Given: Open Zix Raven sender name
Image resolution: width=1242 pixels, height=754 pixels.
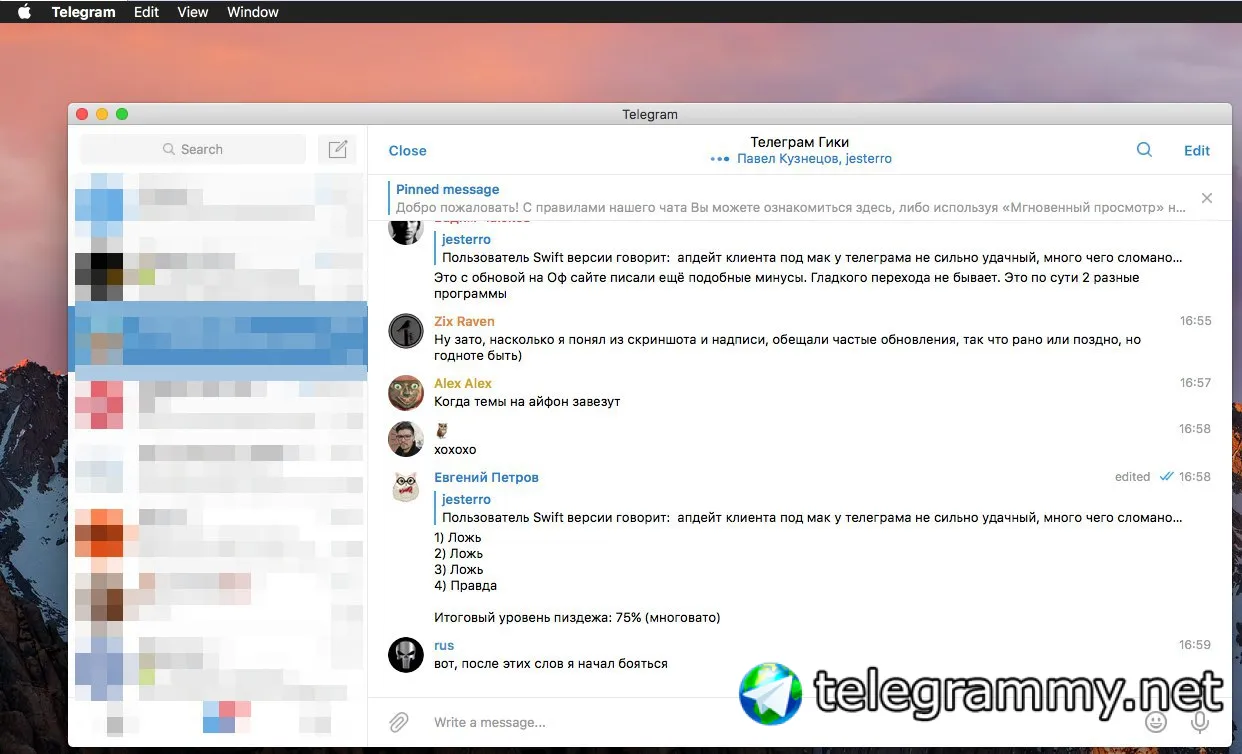Looking at the screenshot, I should click(x=464, y=321).
